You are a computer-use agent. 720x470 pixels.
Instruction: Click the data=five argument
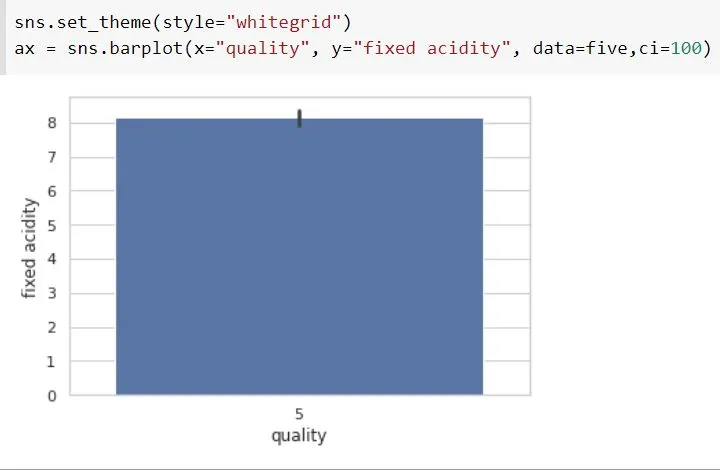(x=580, y=48)
